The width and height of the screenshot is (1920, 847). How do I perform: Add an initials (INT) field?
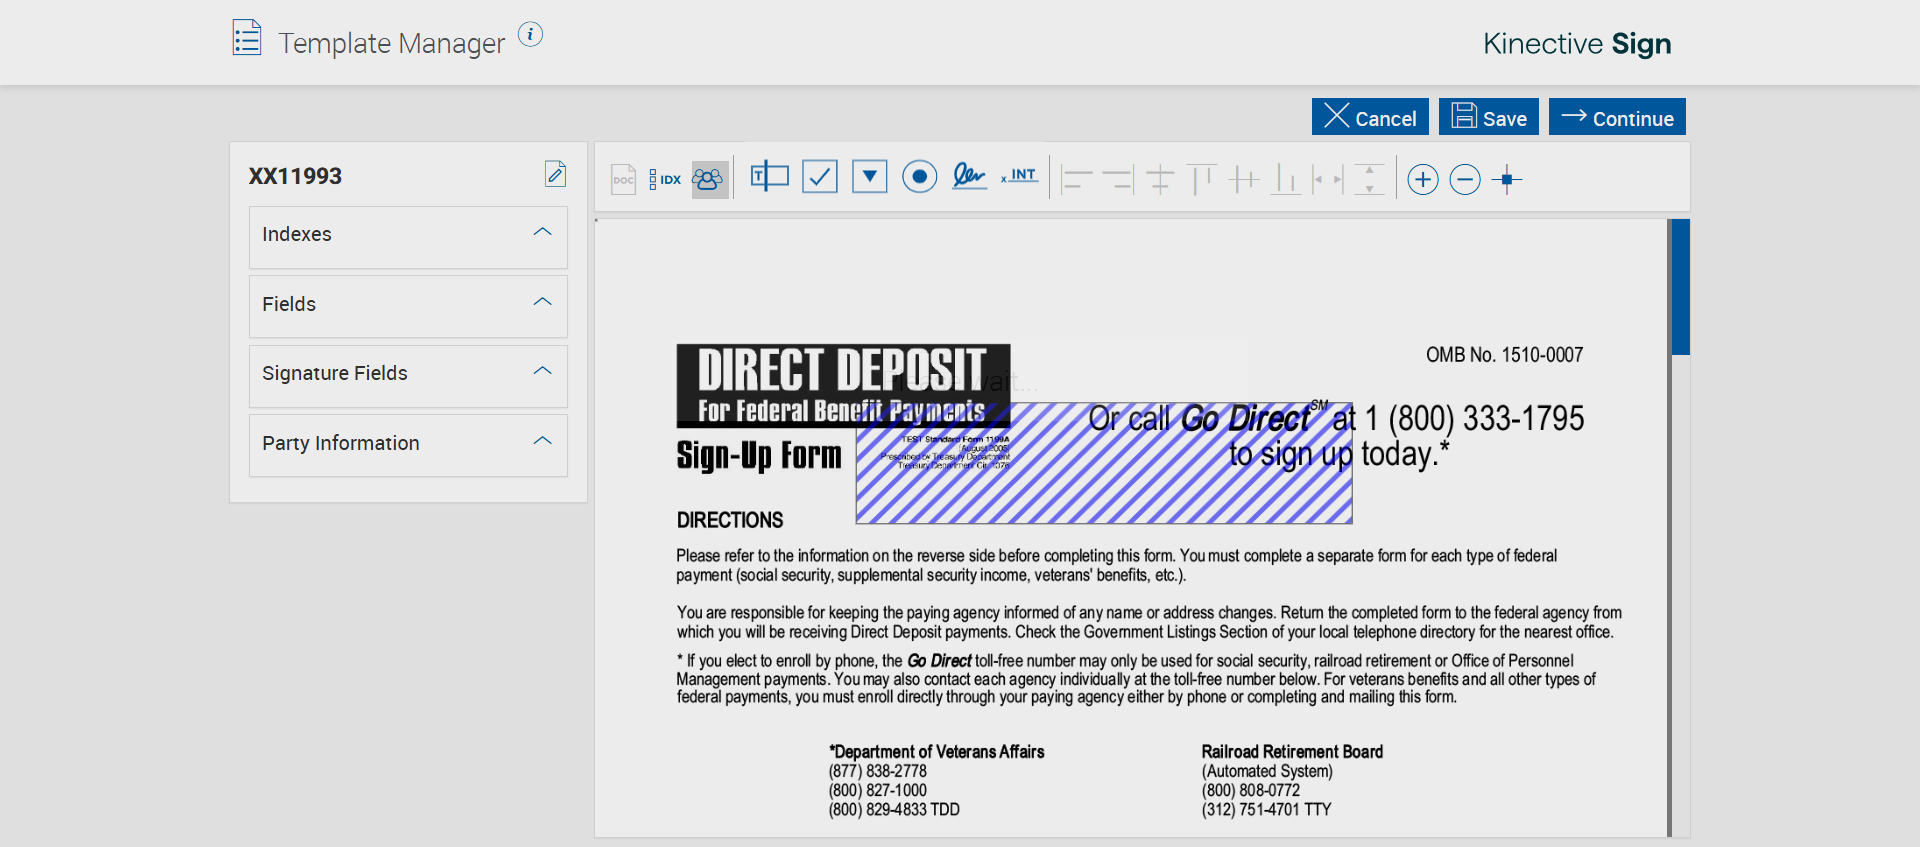[1020, 176]
